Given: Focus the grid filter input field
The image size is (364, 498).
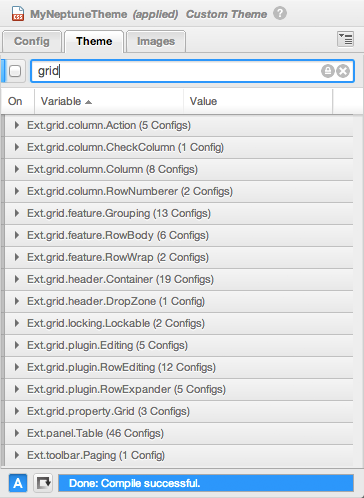Looking at the screenshot, I should (177, 71).
